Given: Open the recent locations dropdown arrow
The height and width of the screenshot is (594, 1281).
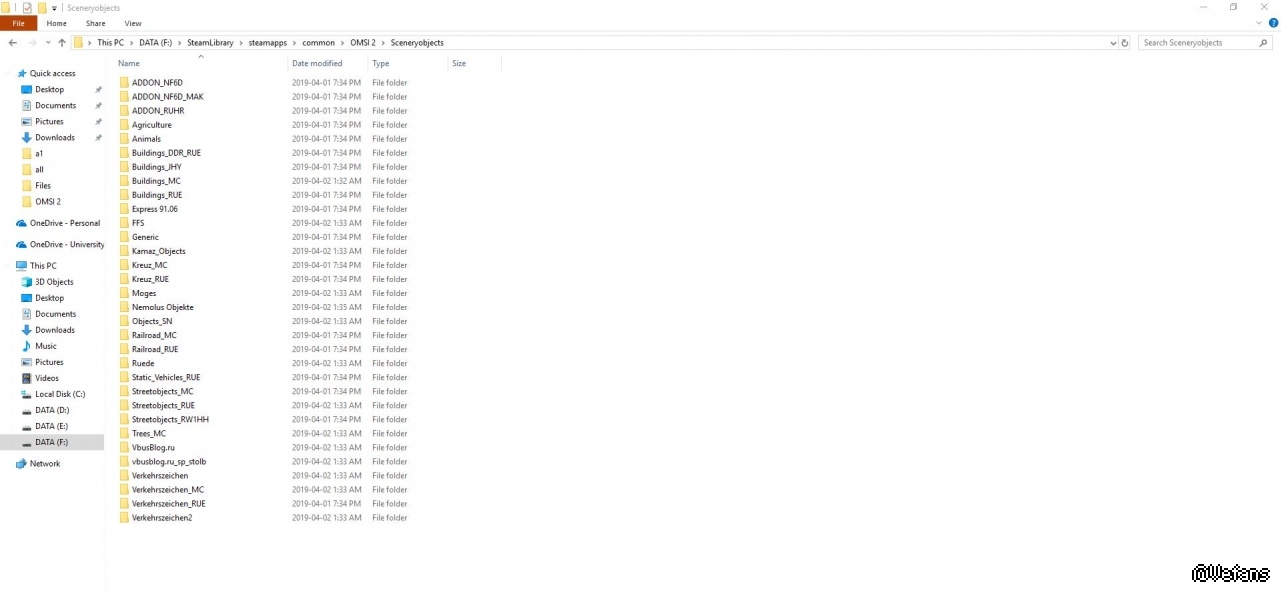Looking at the screenshot, I should tap(47, 43).
